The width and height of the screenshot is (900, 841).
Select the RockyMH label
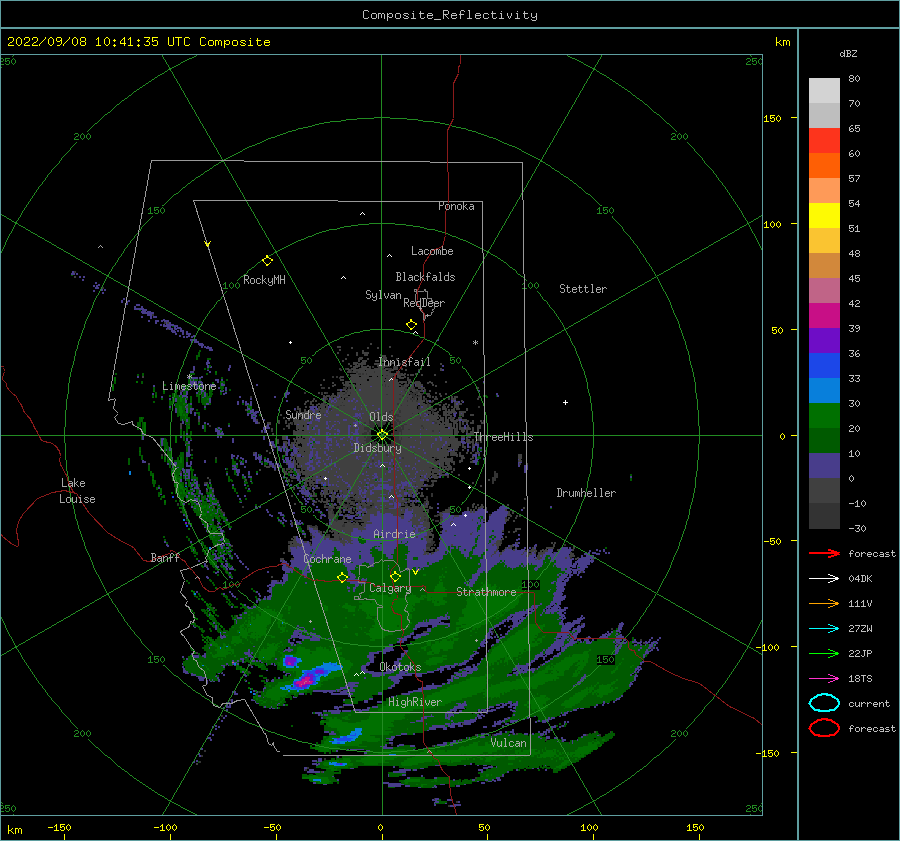pos(264,280)
